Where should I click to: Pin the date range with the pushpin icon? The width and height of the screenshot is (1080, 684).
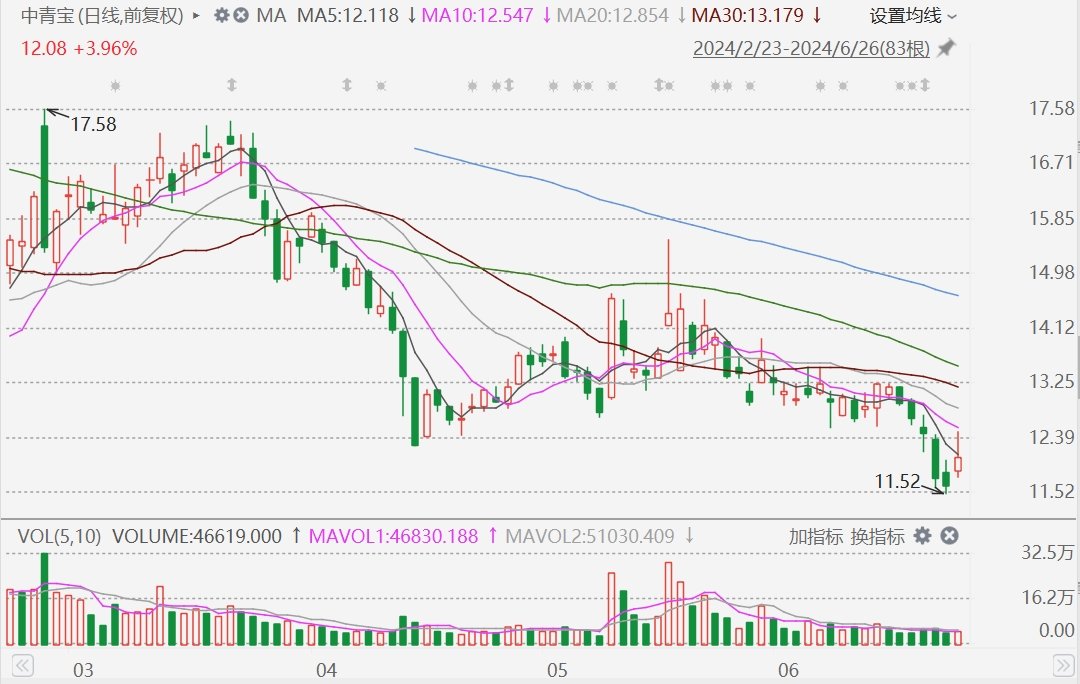pos(947,48)
